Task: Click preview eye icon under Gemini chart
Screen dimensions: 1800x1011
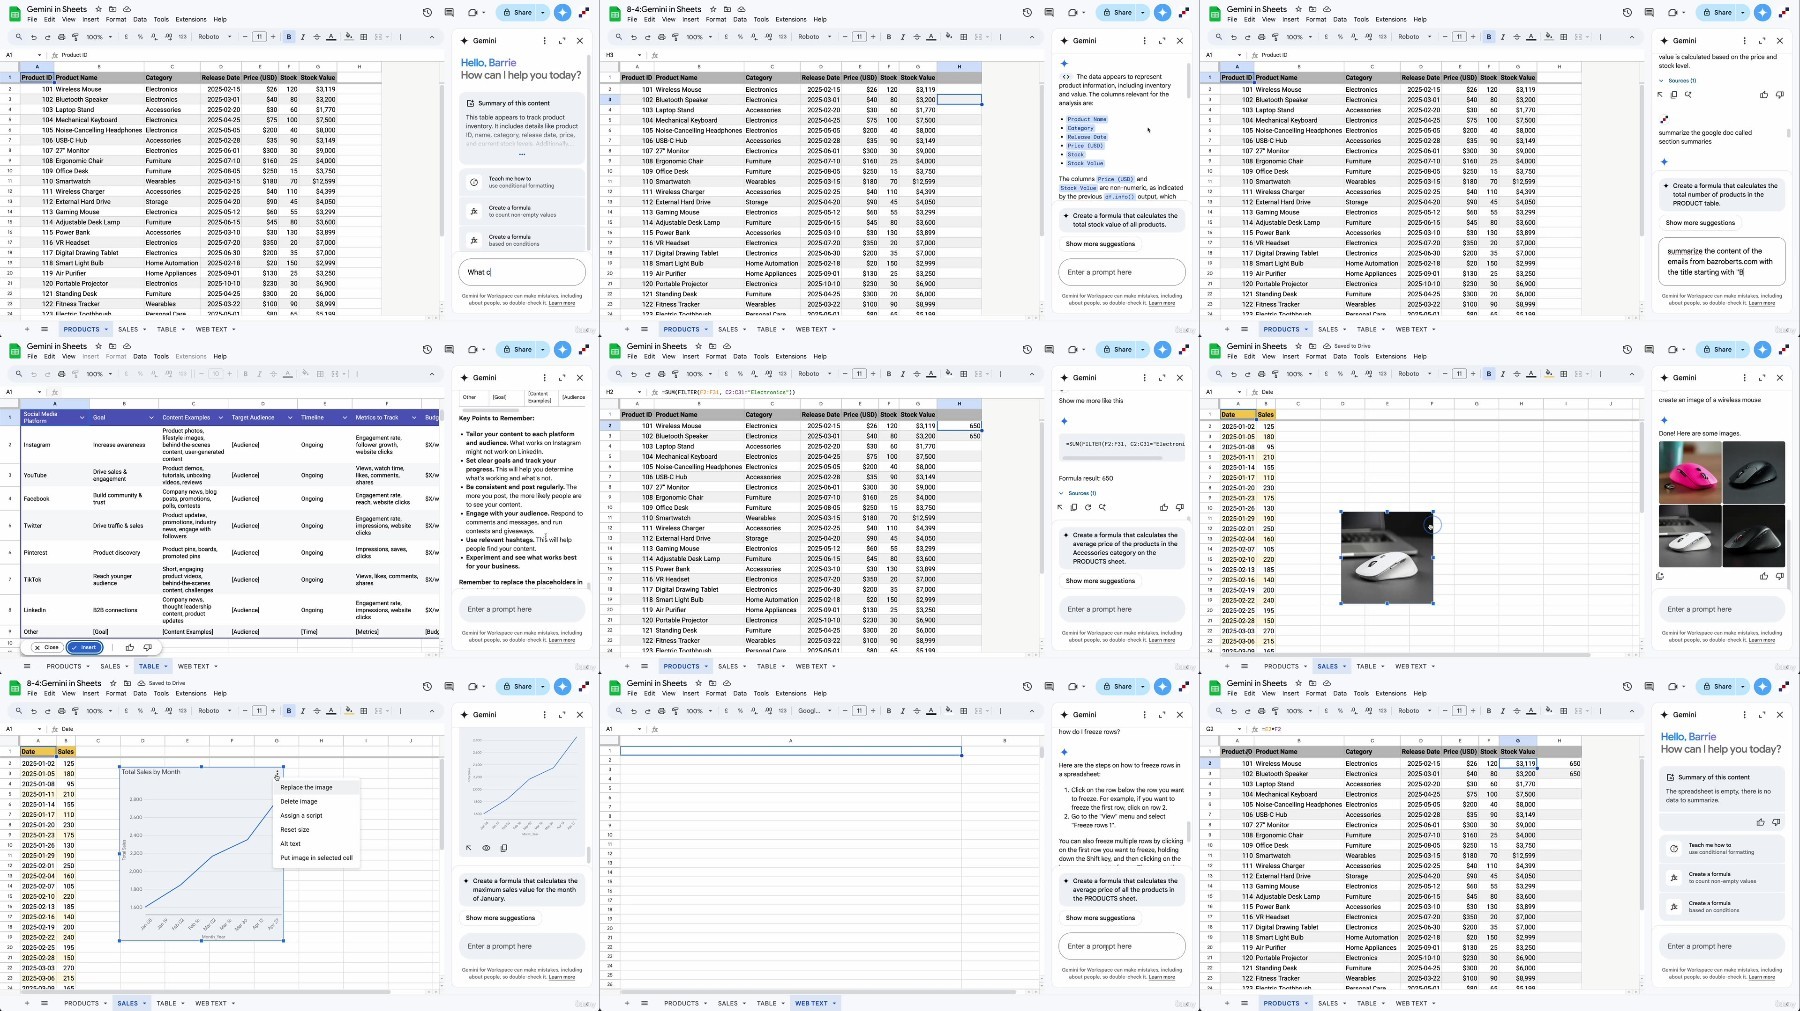Action: click(487, 848)
